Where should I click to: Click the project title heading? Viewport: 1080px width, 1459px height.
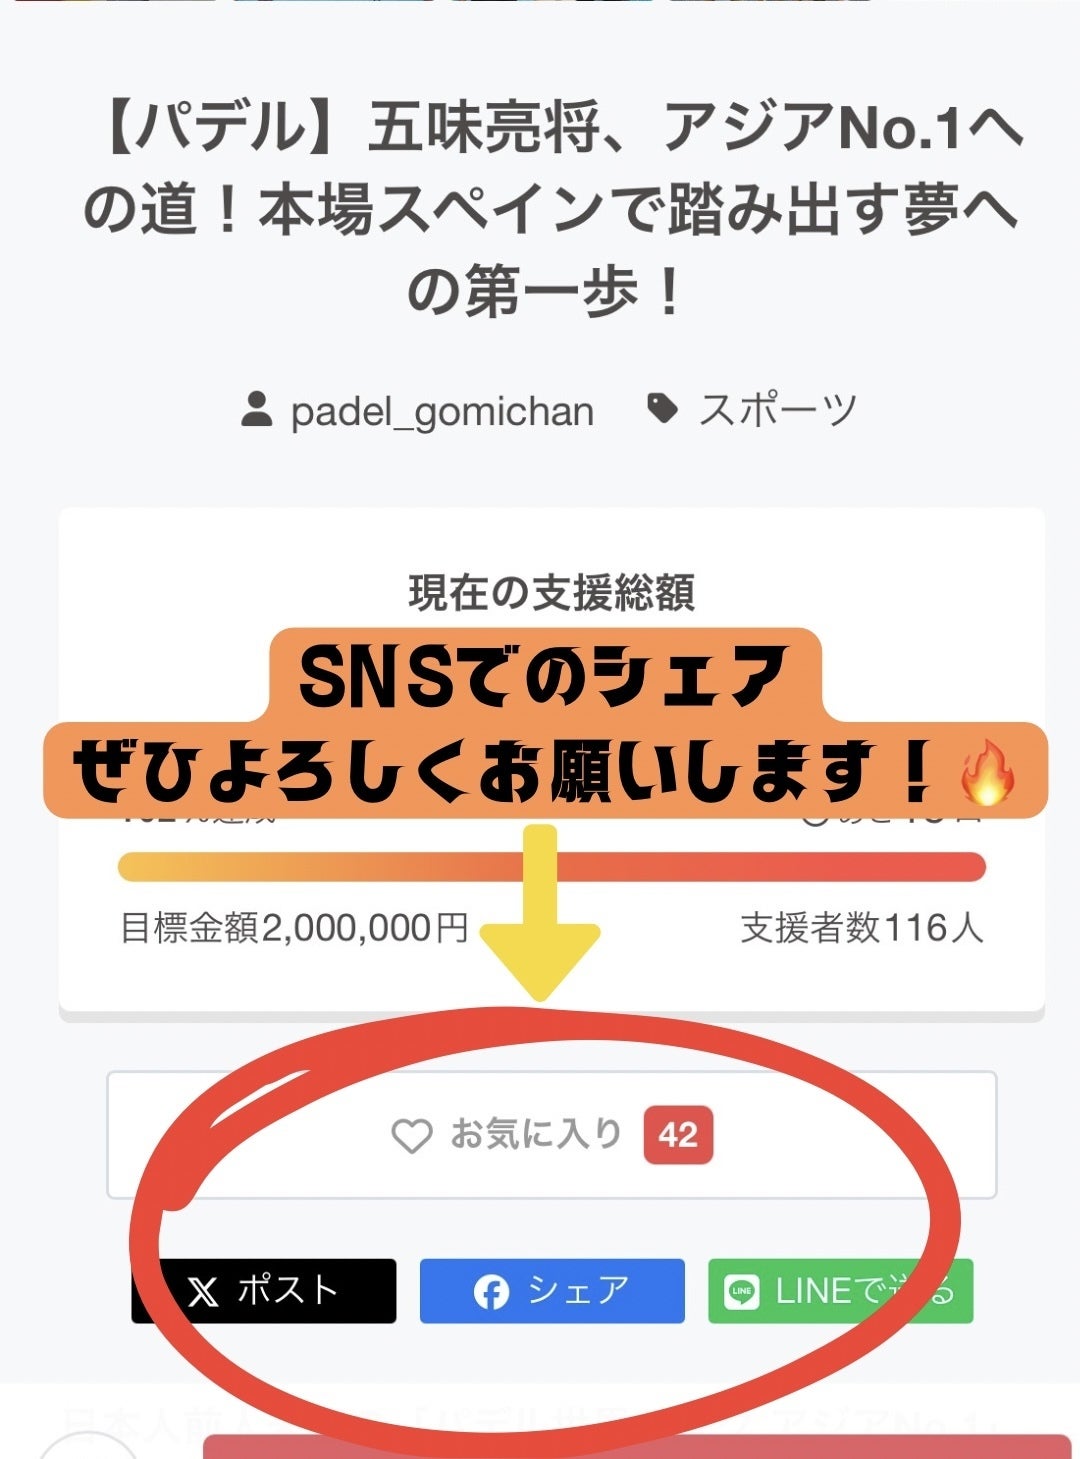pos(552,210)
